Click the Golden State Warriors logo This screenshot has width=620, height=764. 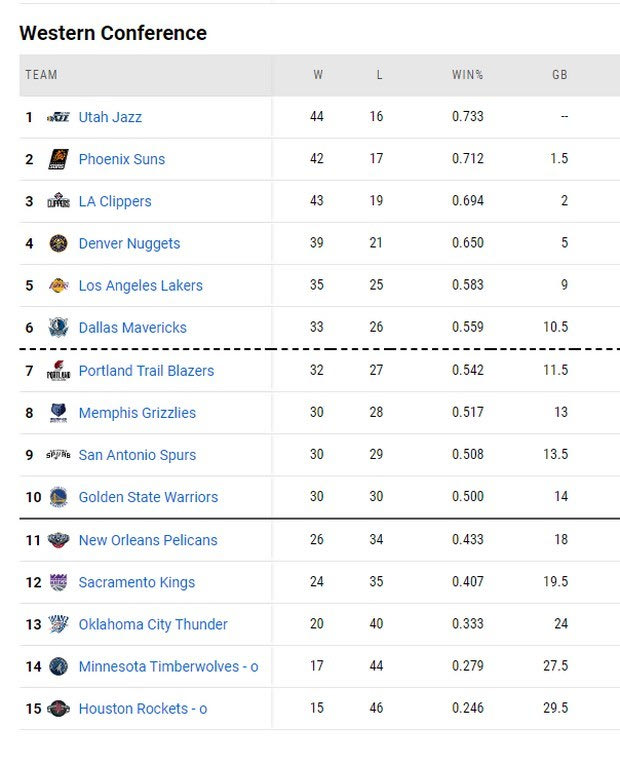pos(58,497)
